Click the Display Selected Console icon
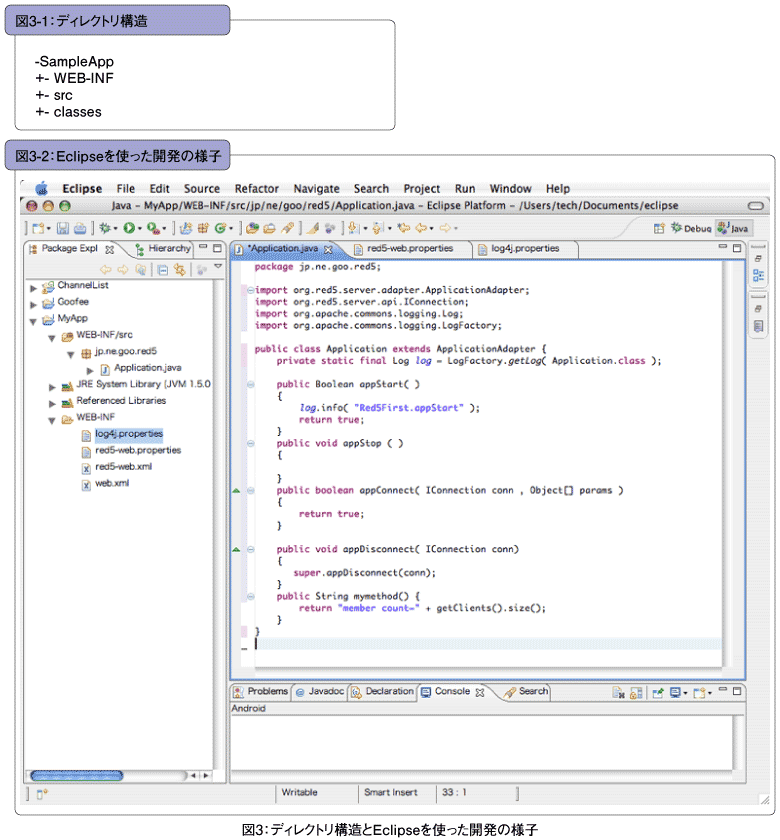Image resolution: width=780 pixels, height=840 pixels. point(676,693)
